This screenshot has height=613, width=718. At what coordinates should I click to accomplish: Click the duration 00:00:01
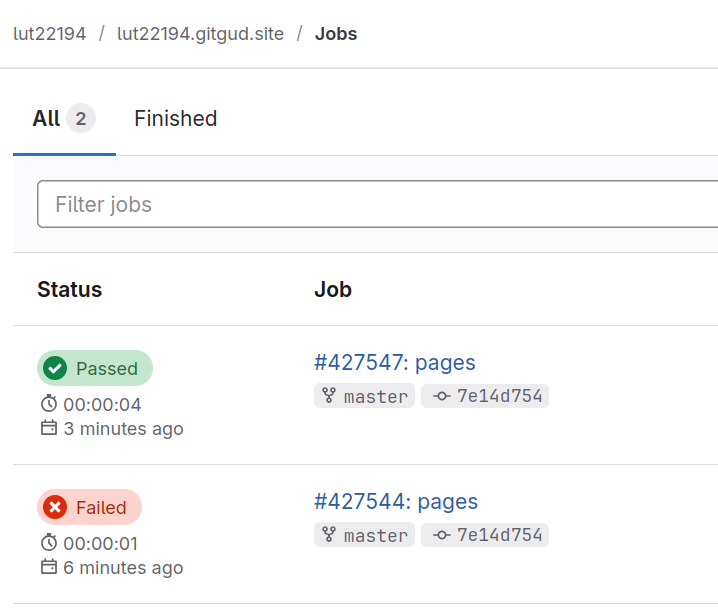point(100,544)
